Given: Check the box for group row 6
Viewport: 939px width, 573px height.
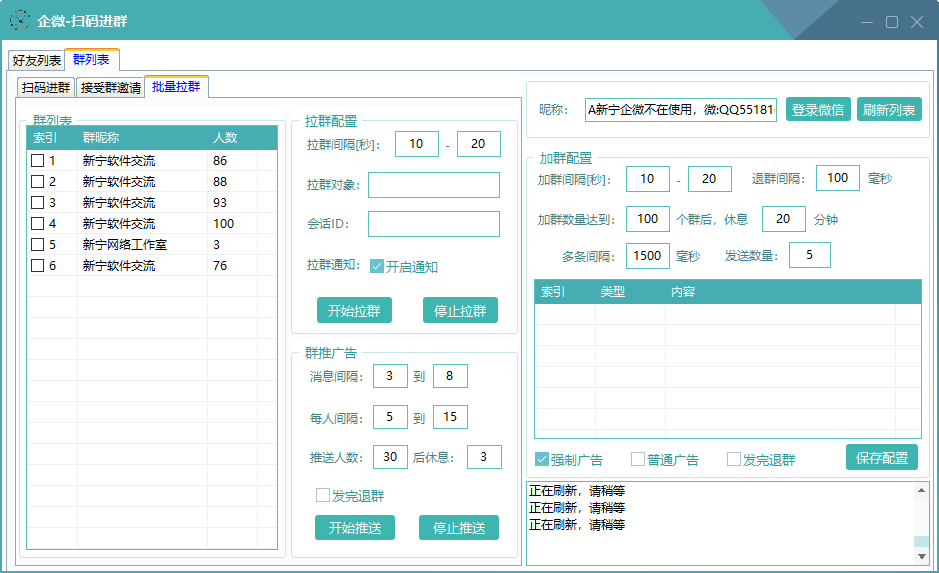Looking at the screenshot, I should click(x=37, y=265).
